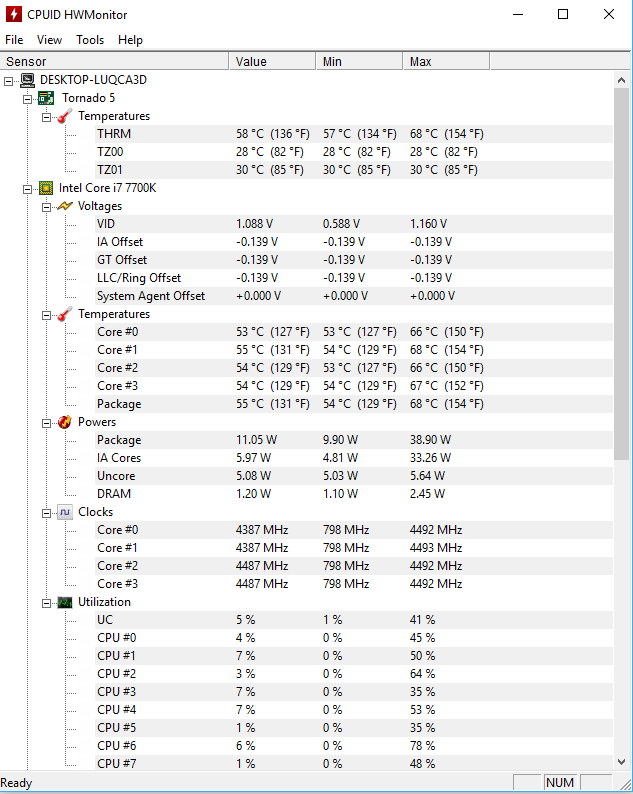This screenshot has width=633, height=794.
Task: Click the 1.088 V VID value
Action: point(254,224)
